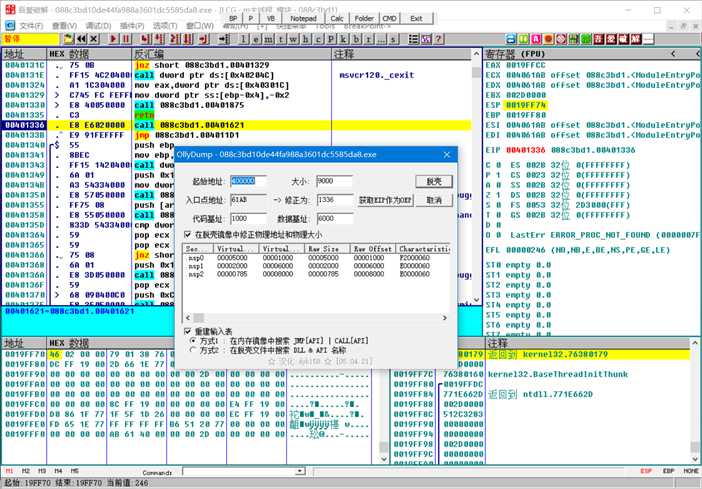This screenshot has width=702, height=489.
Task: Select the M1 memory tab
Action: click(x=9, y=471)
